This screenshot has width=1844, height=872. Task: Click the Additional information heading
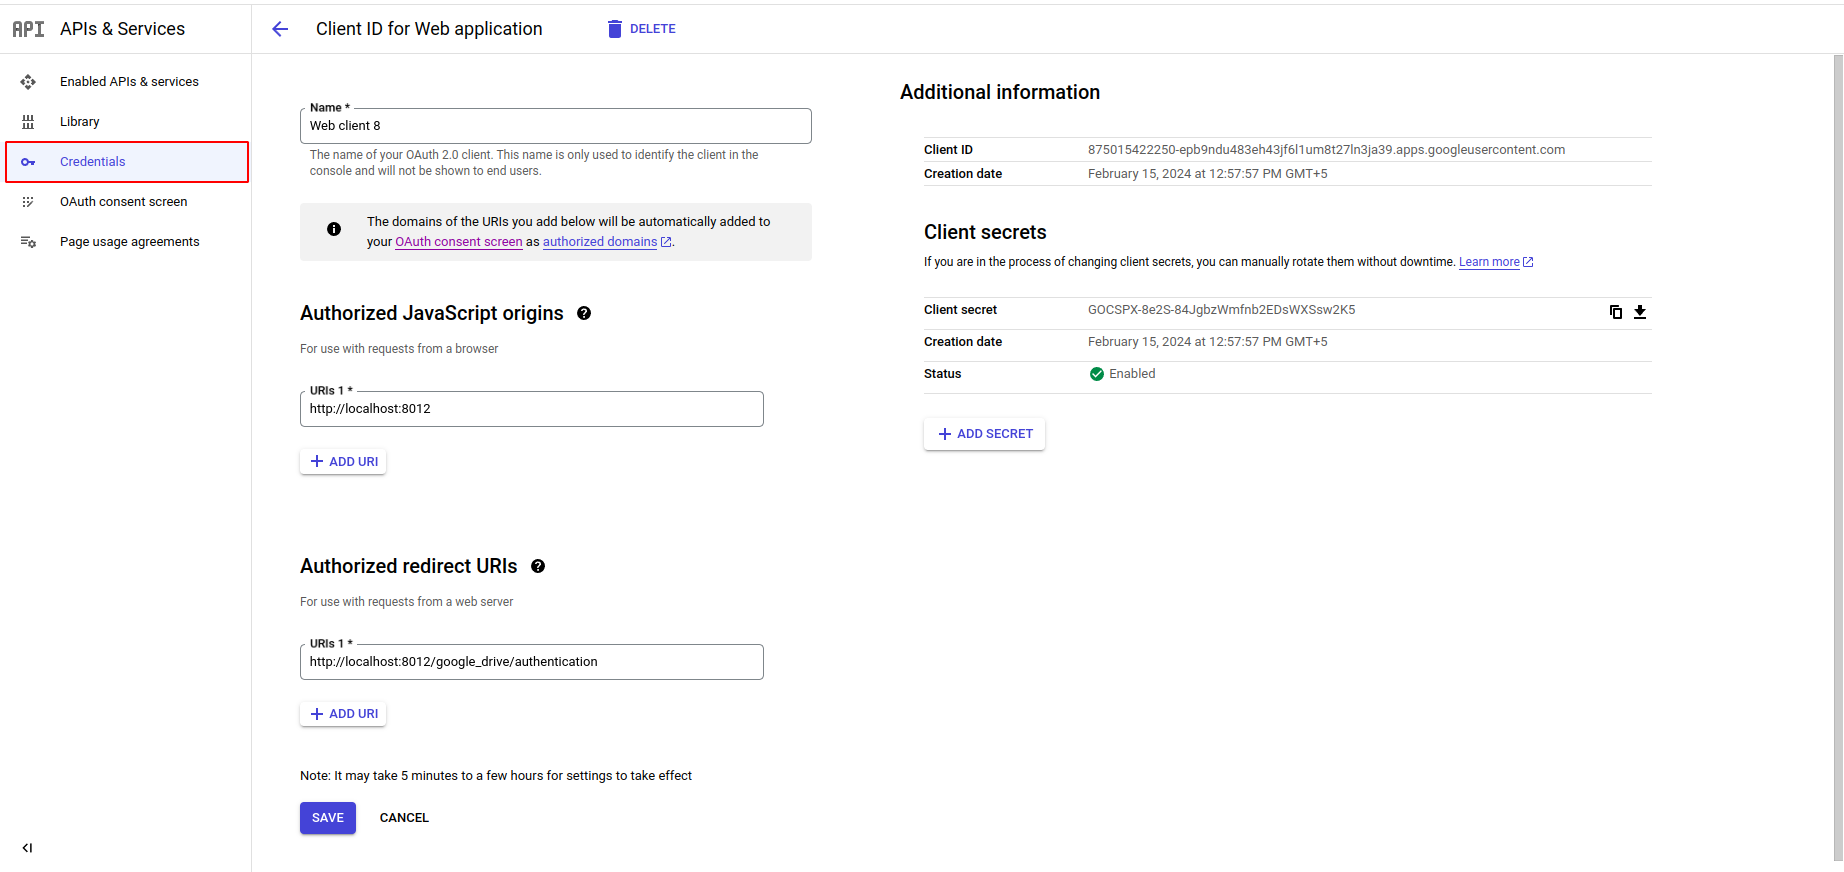[x=1000, y=92]
